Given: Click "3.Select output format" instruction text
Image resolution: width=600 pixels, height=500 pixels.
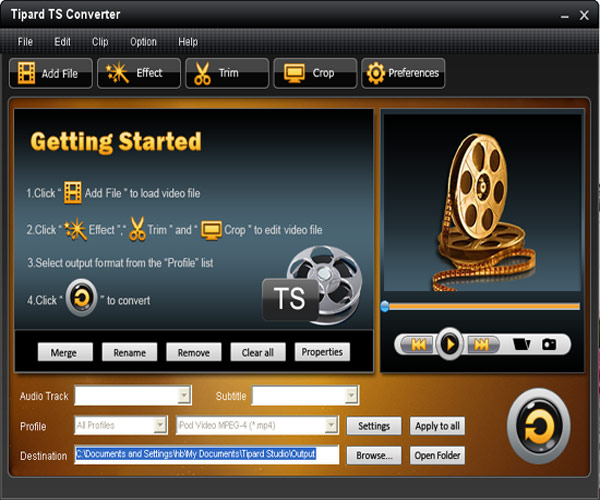Looking at the screenshot, I should coord(120,263).
